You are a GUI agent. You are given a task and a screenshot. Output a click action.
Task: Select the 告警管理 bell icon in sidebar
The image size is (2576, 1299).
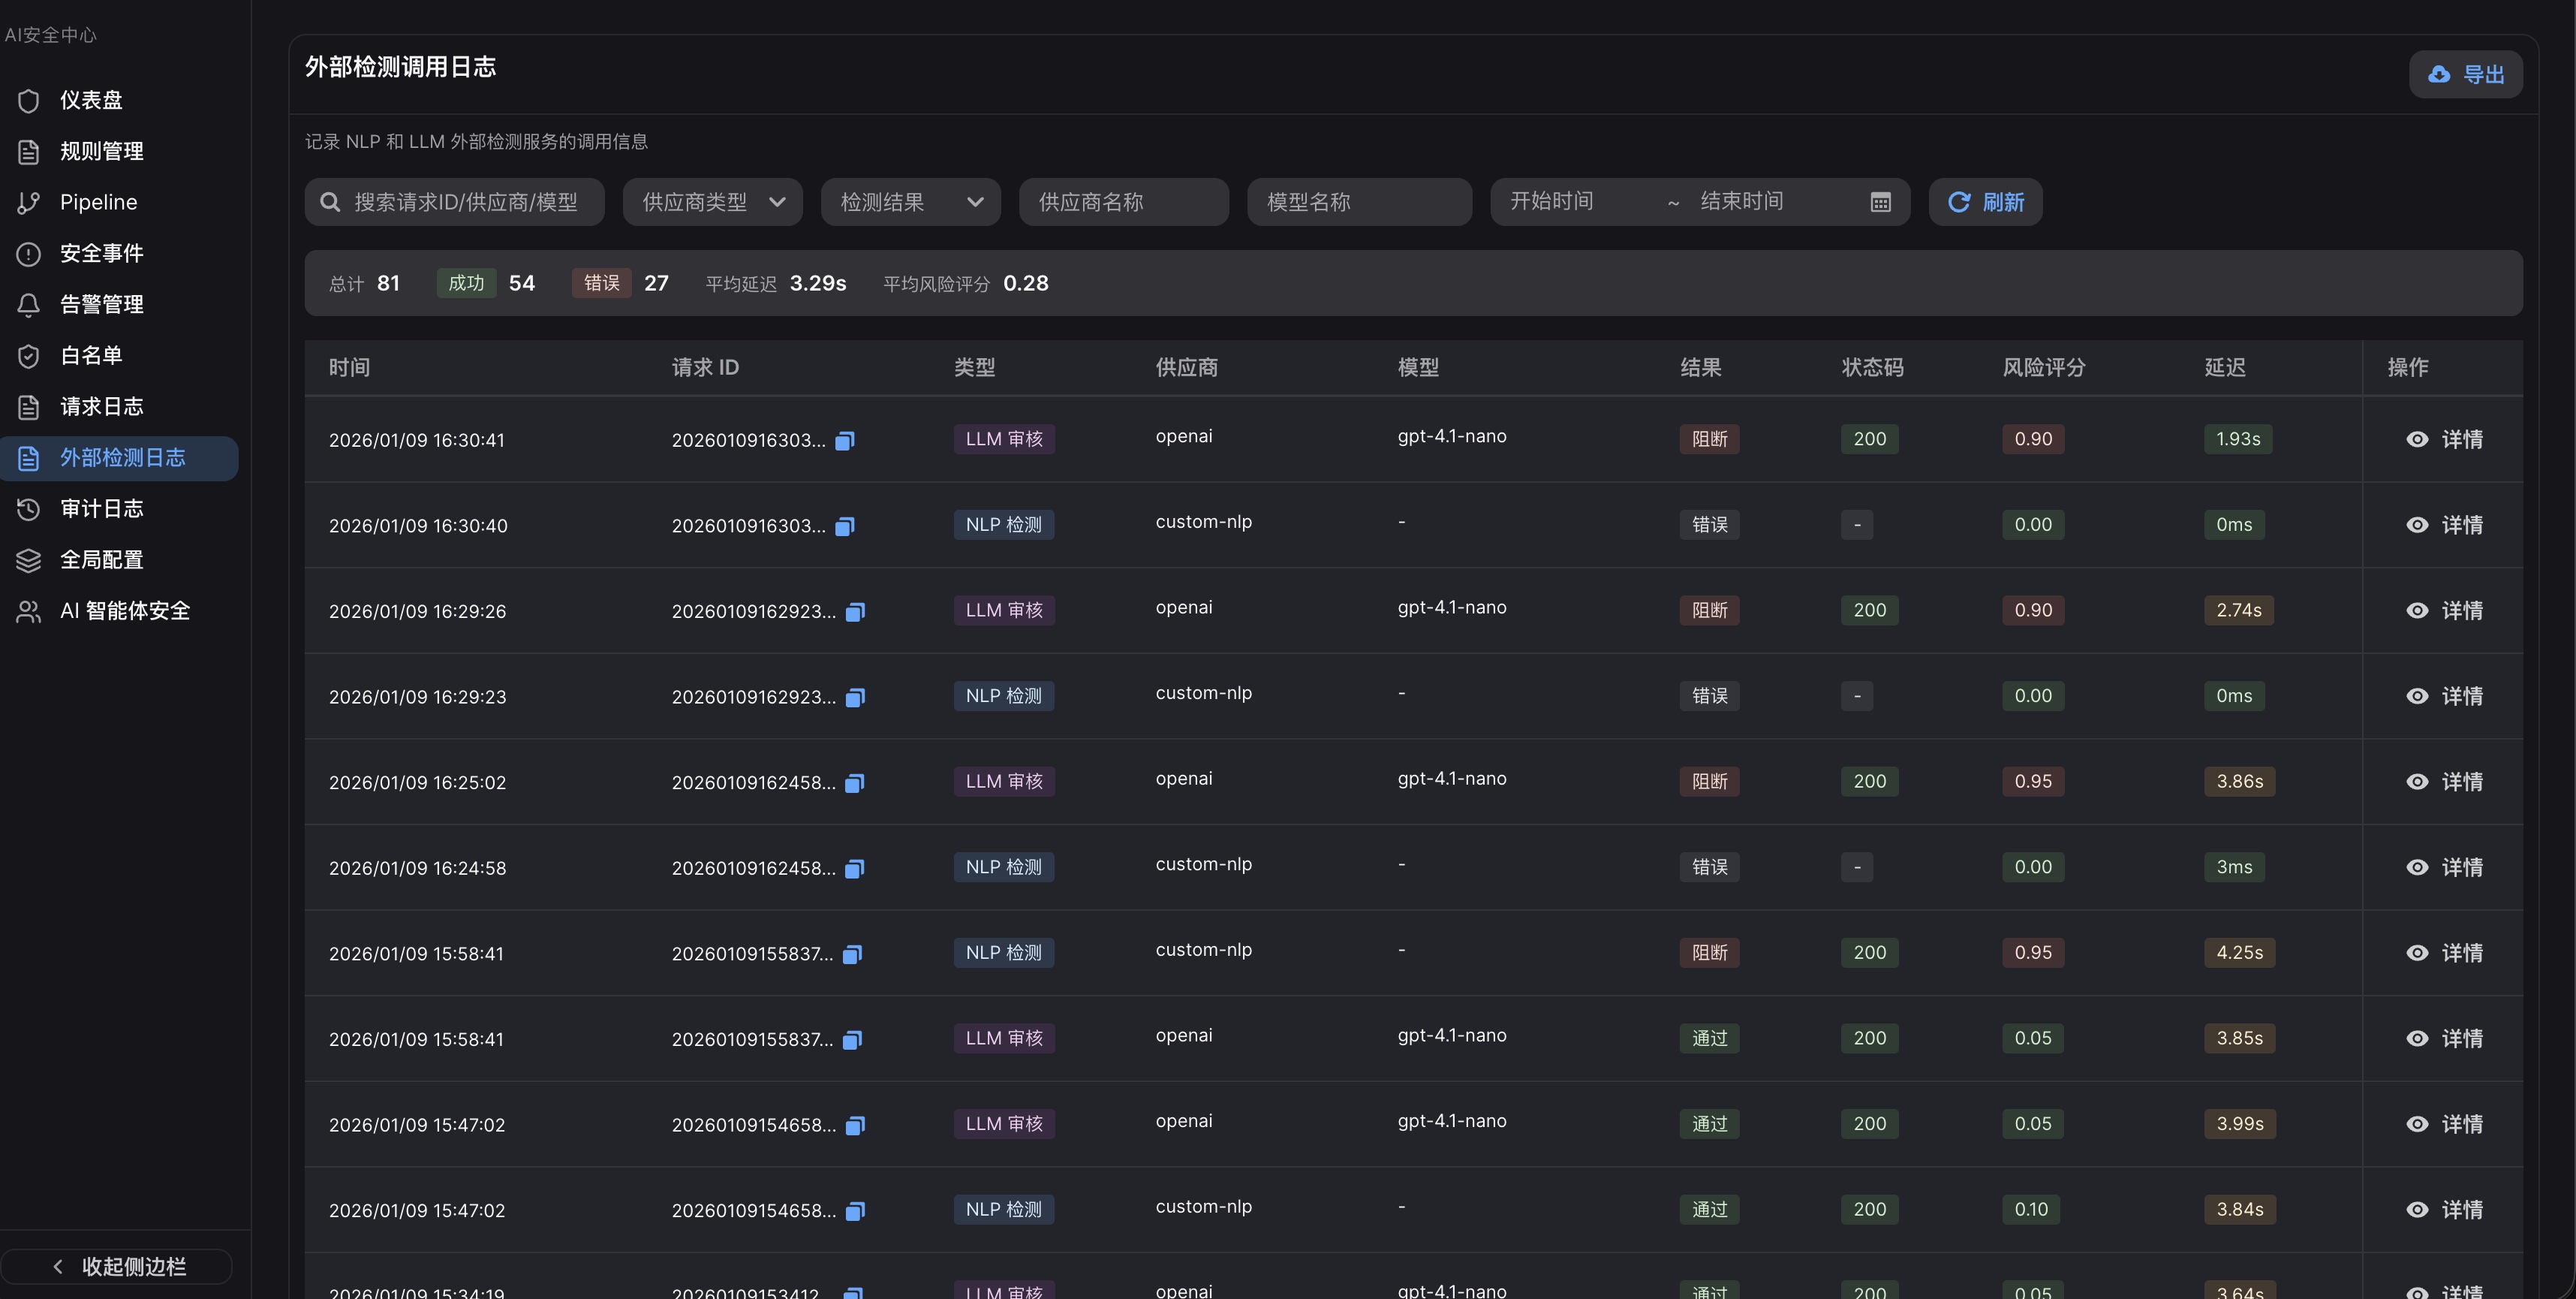[x=27, y=304]
